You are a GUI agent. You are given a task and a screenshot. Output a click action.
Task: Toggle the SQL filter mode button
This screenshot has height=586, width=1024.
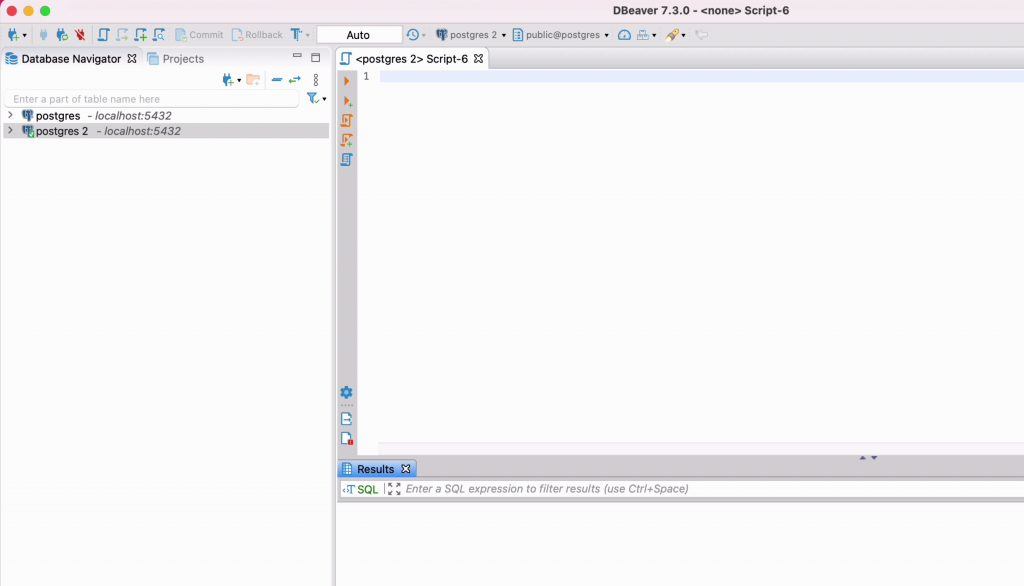[x=361, y=489]
